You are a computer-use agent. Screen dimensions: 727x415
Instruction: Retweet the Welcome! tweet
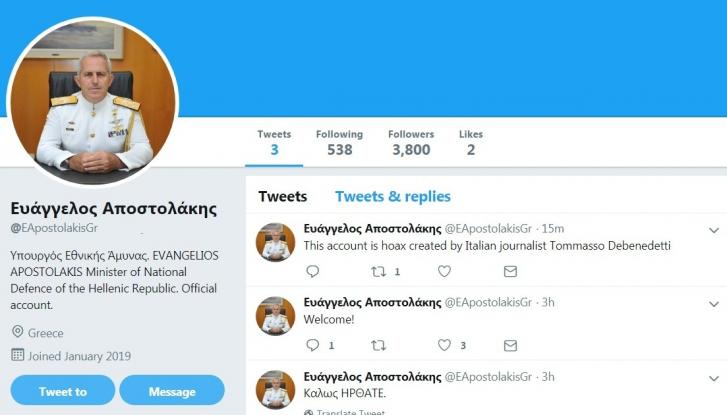tap(379, 345)
